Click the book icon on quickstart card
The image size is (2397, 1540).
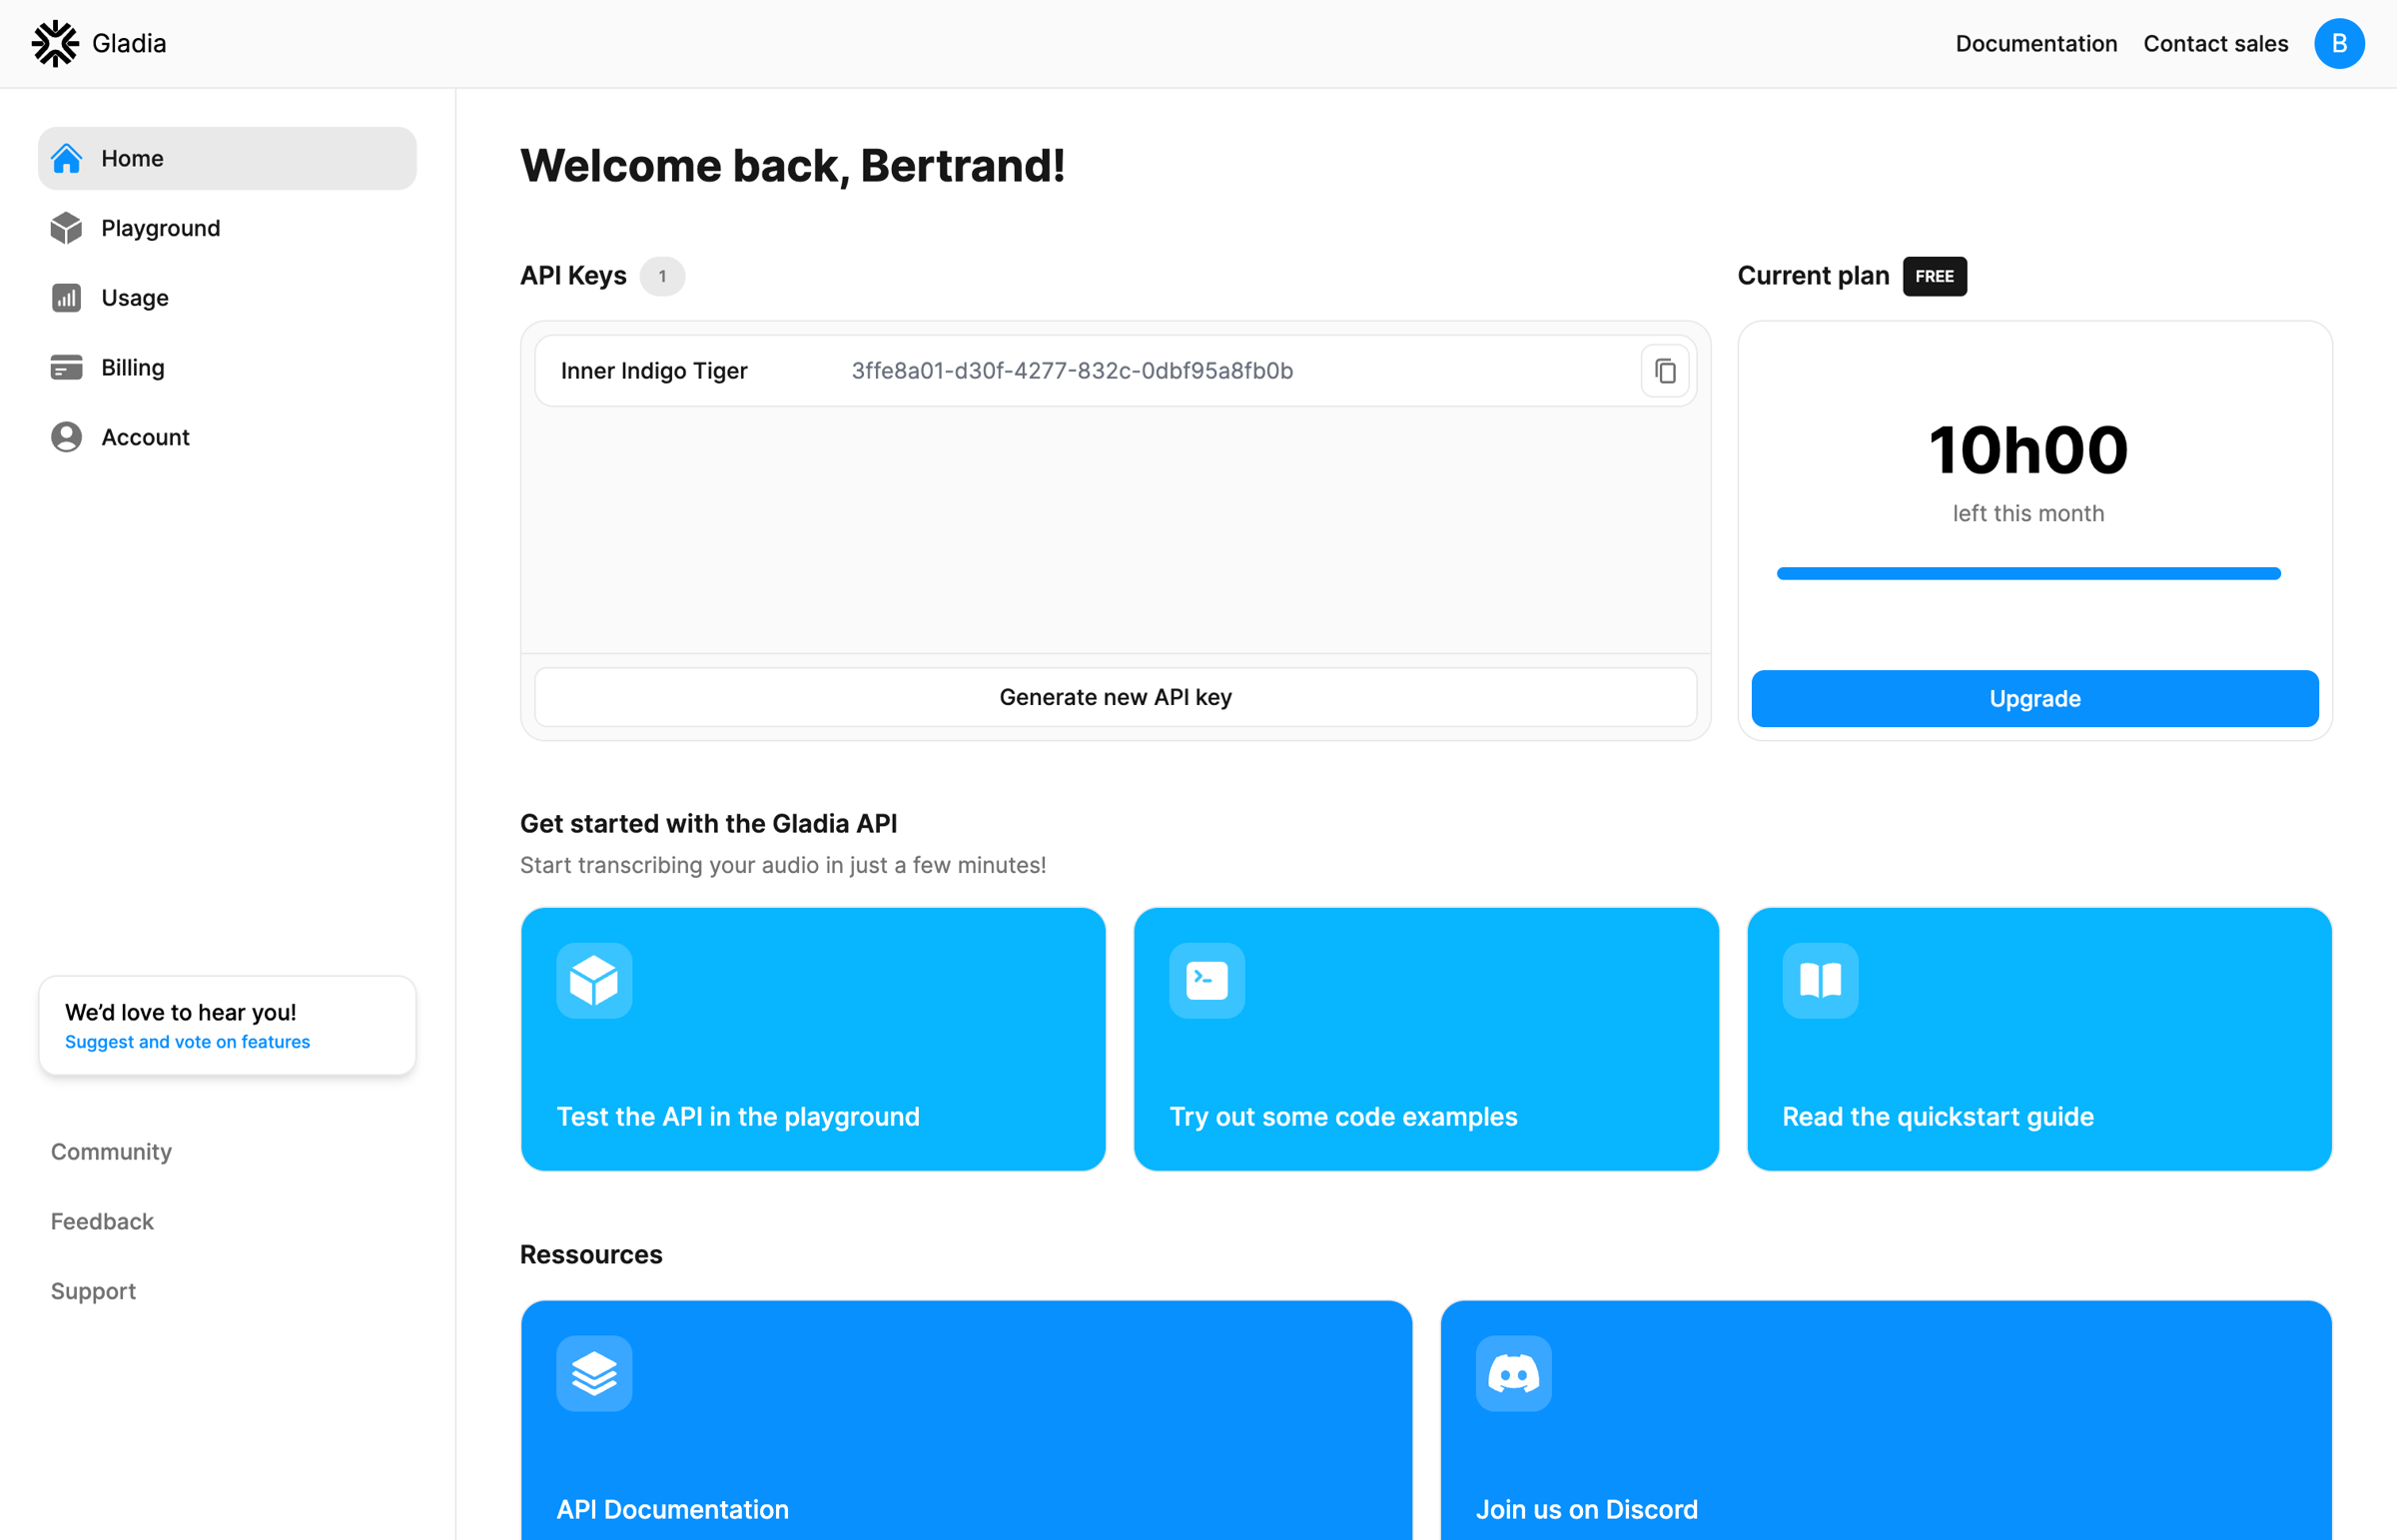tap(1820, 980)
